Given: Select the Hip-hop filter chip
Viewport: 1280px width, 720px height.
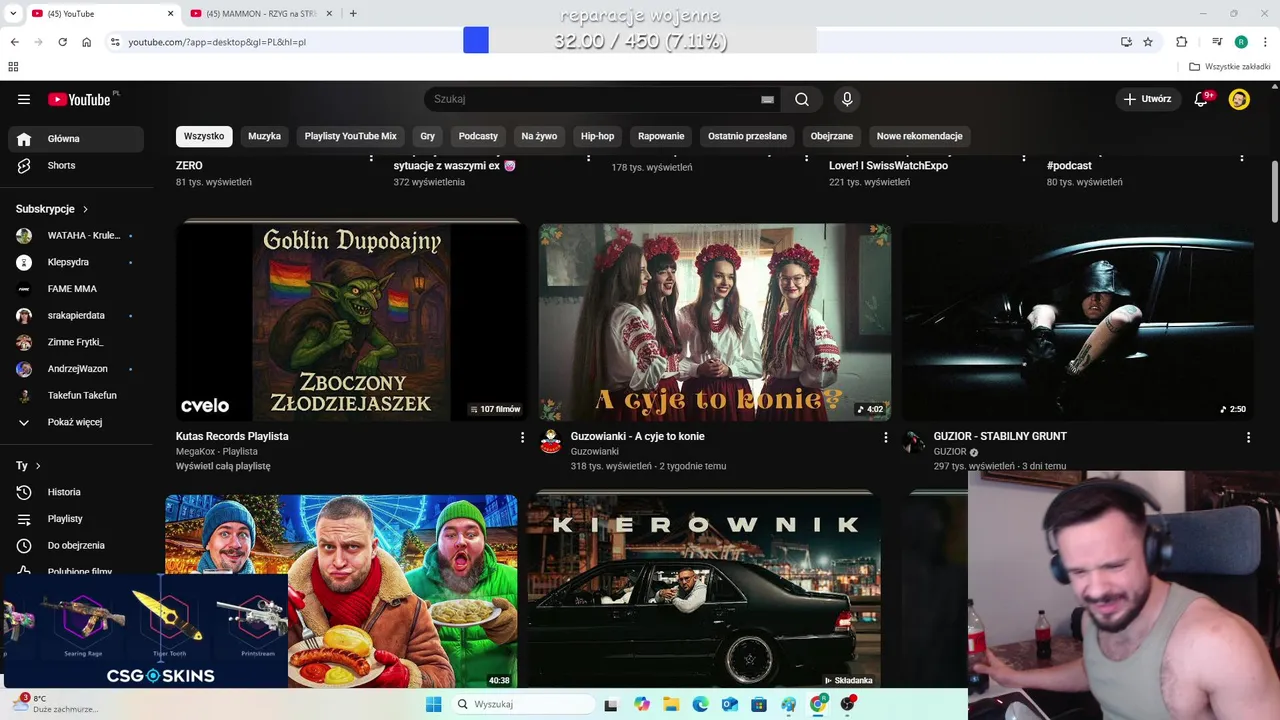Looking at the screenshot, I should point(597,136).
